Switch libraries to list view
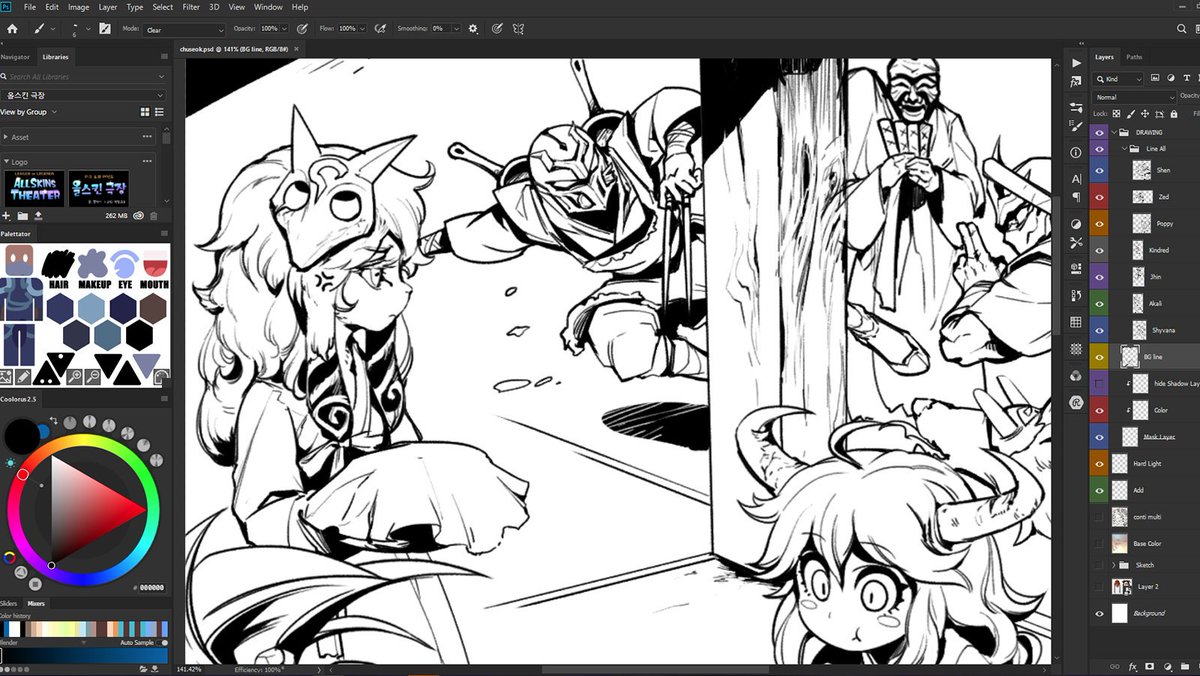The height and width of the screenshot is (676, 1200). click(x=159, y=112)
